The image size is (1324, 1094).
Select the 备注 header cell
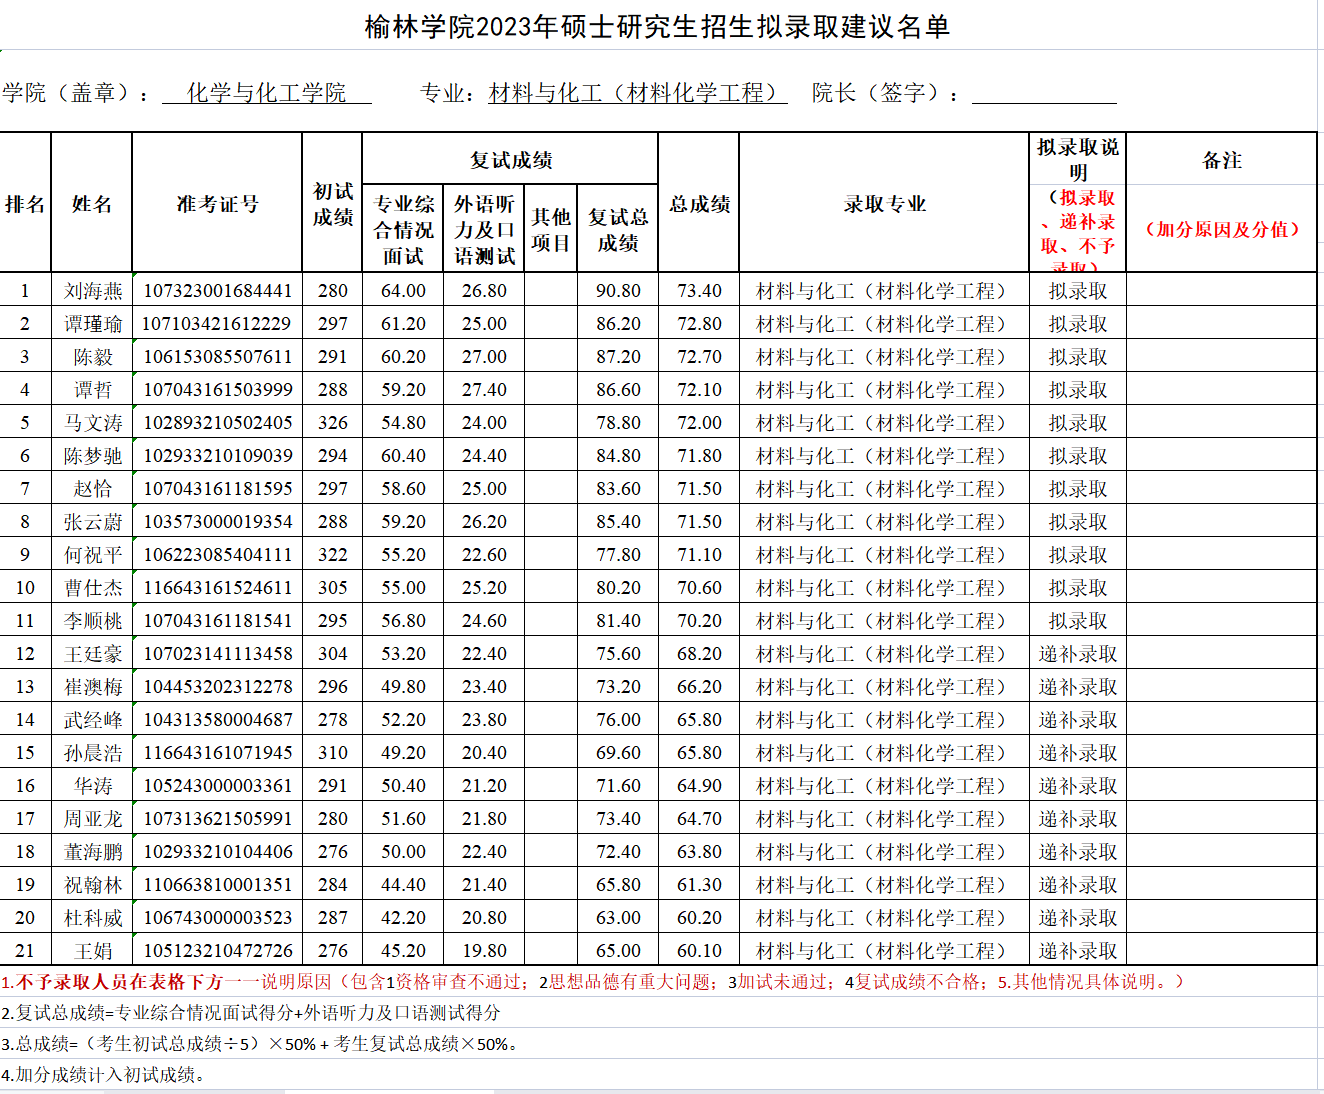1221,160
